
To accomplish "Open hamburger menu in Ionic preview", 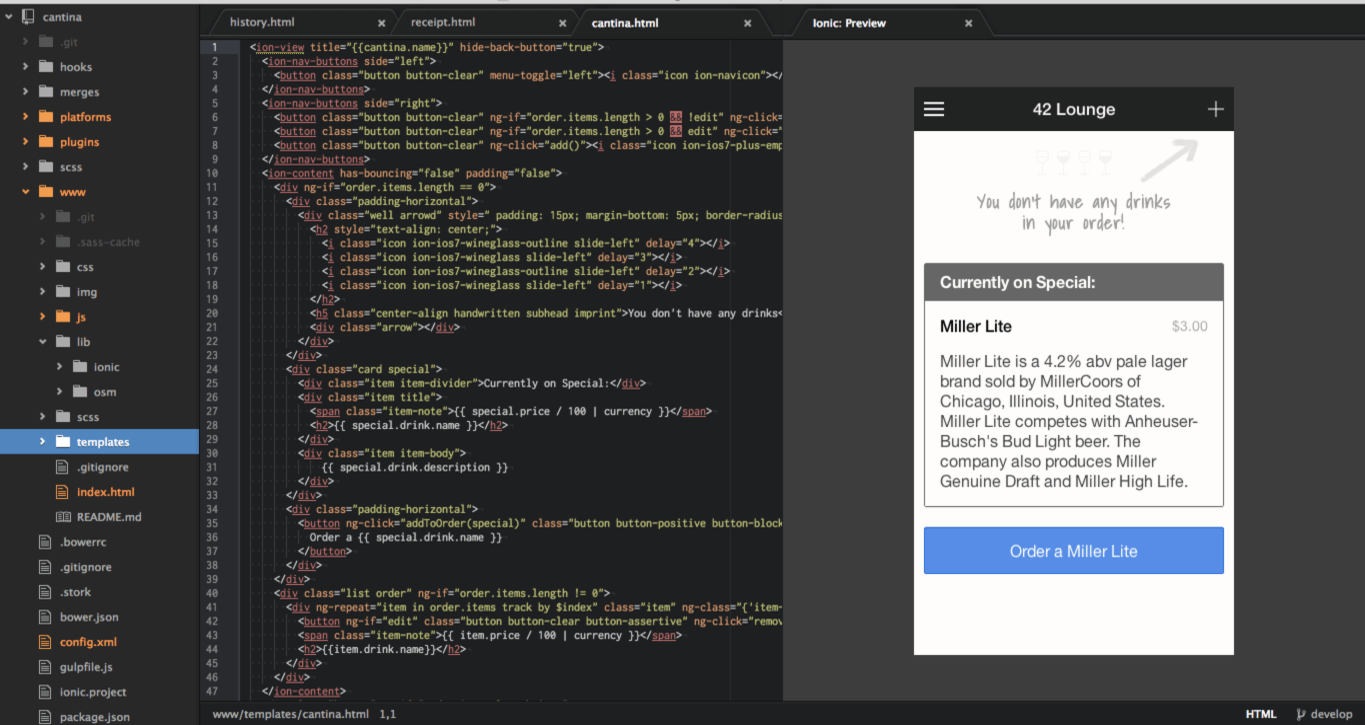I will click(934, 109).
